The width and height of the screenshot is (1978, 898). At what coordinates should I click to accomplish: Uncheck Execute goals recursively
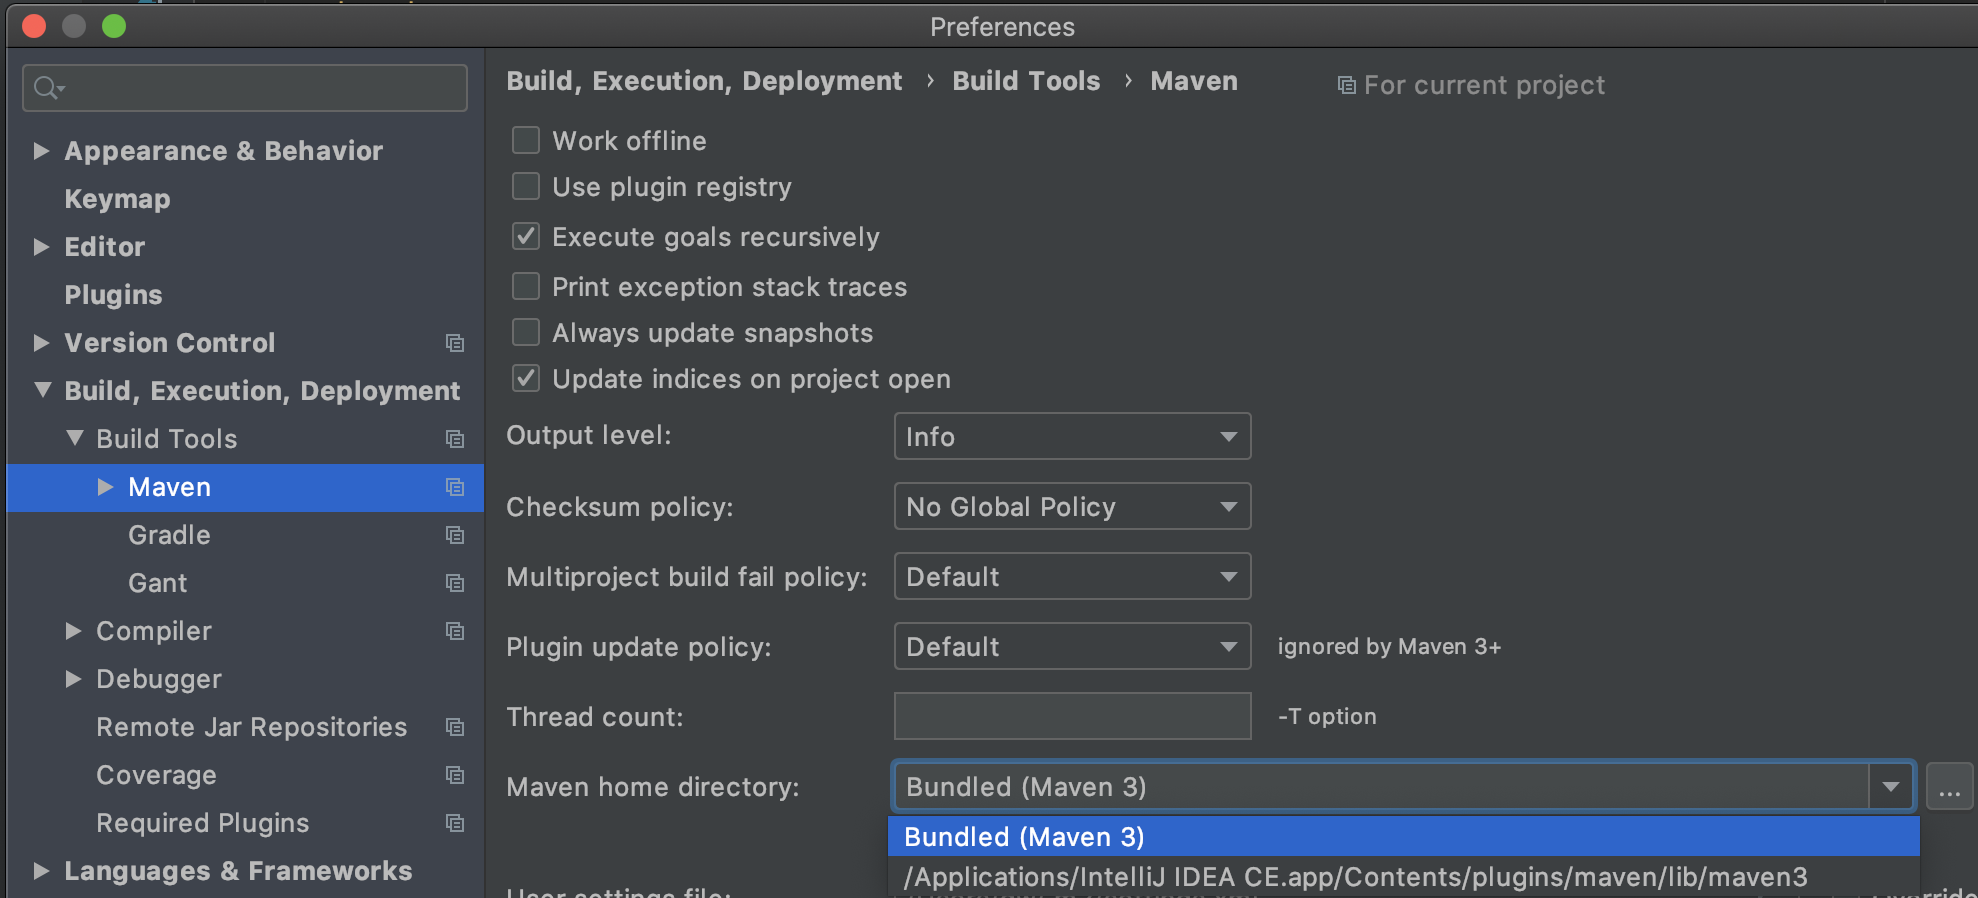coord(525,235)
